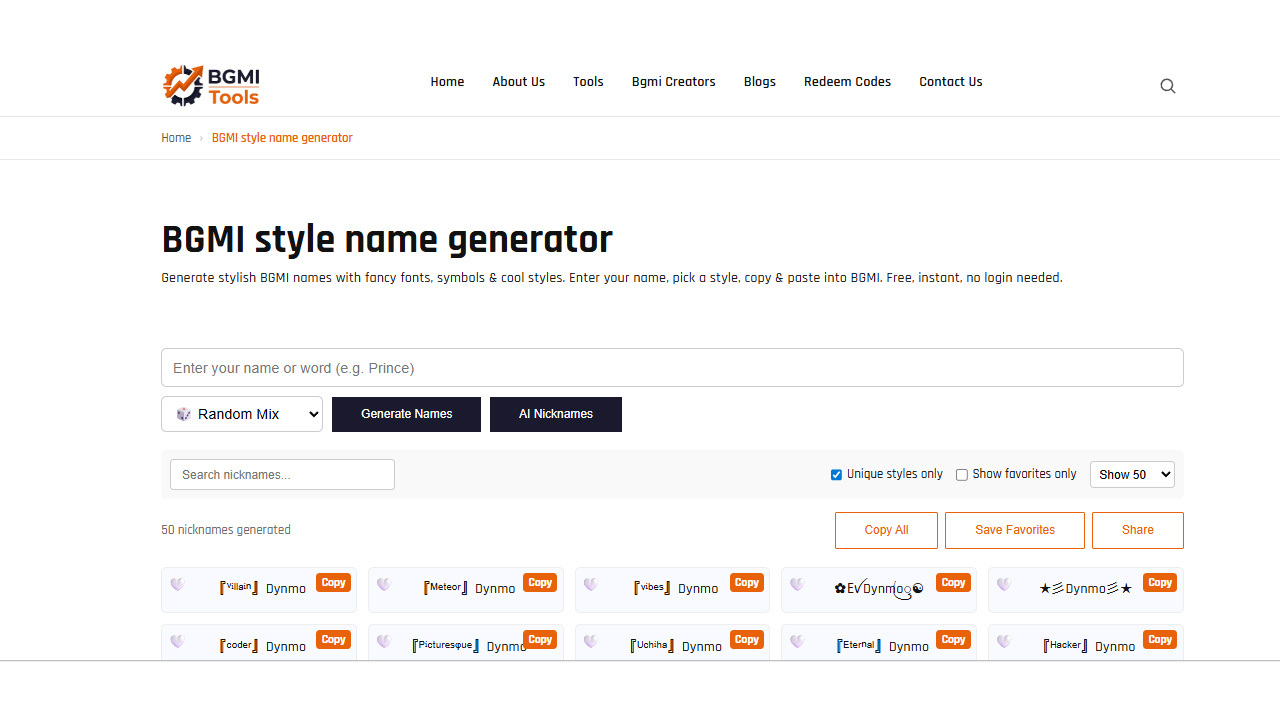This screenshot has width=1280, height=720.
Task: Favorite the Eternal Dynmo nickname heart
Action: [797, 642]
